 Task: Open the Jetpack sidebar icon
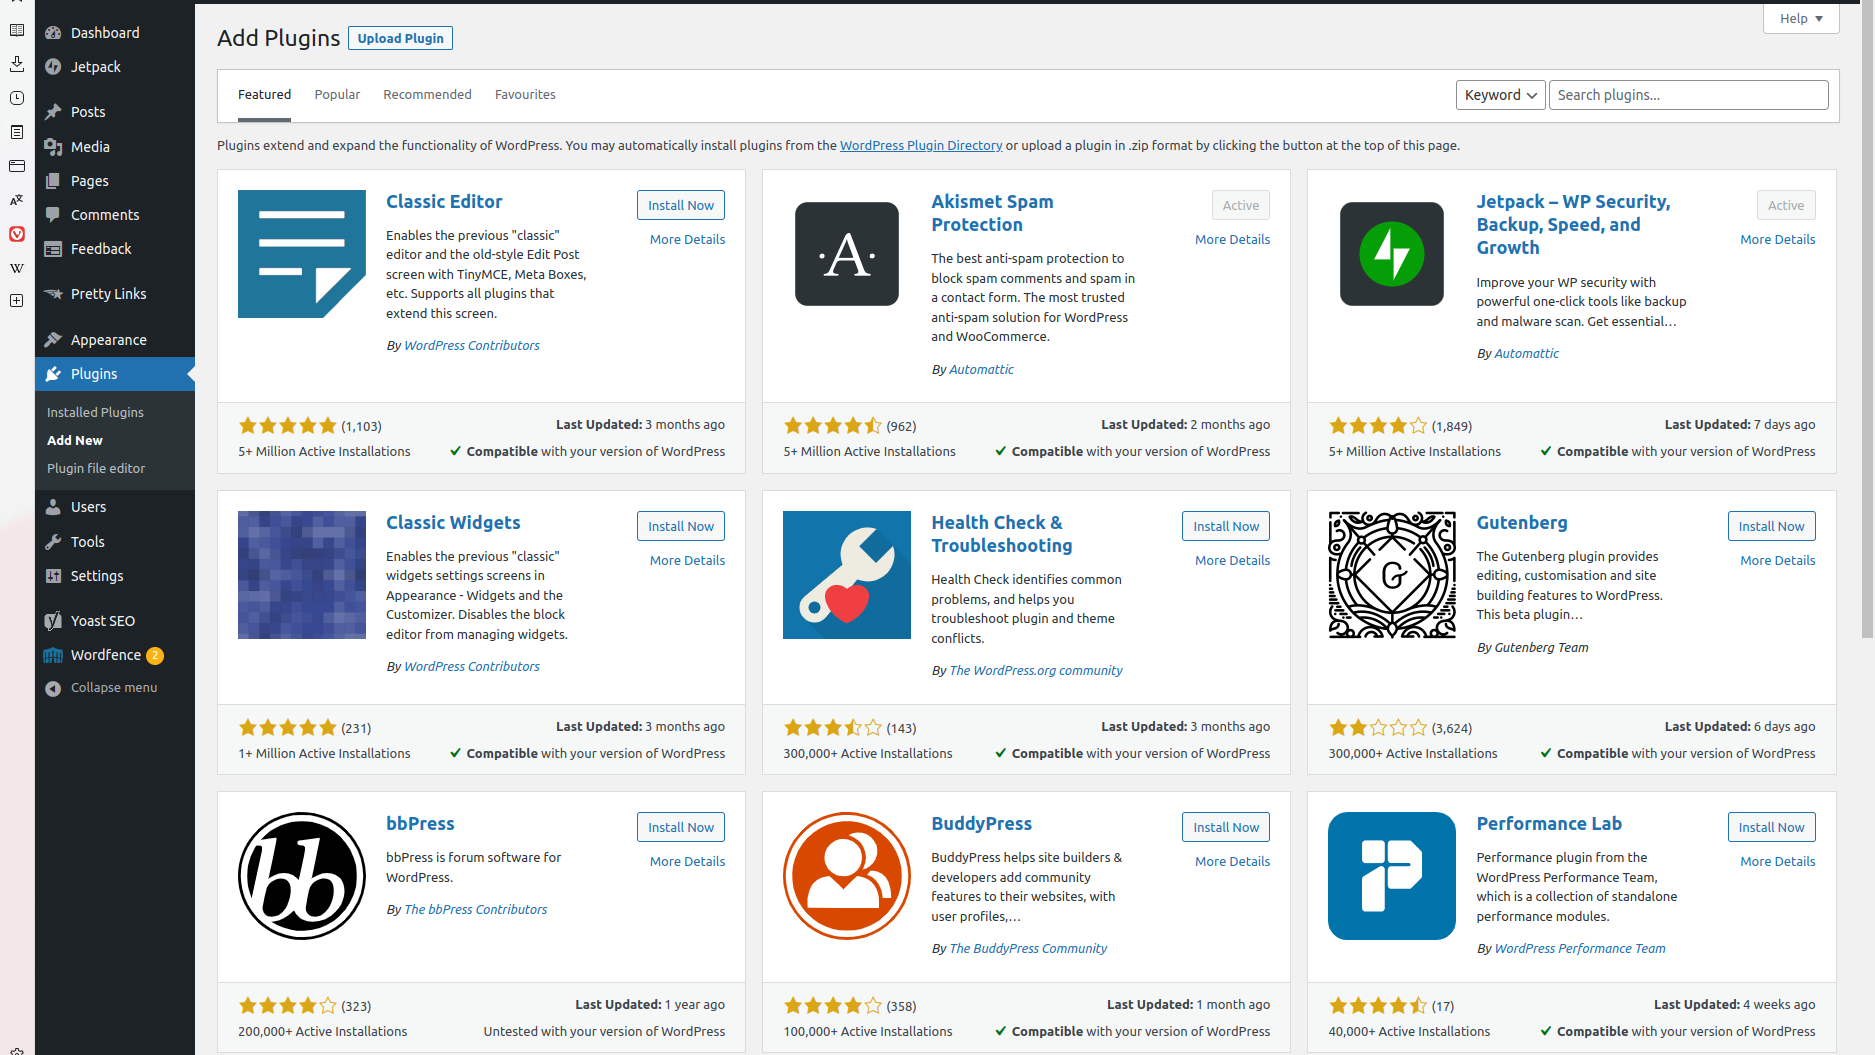click(x=53, y=67)
